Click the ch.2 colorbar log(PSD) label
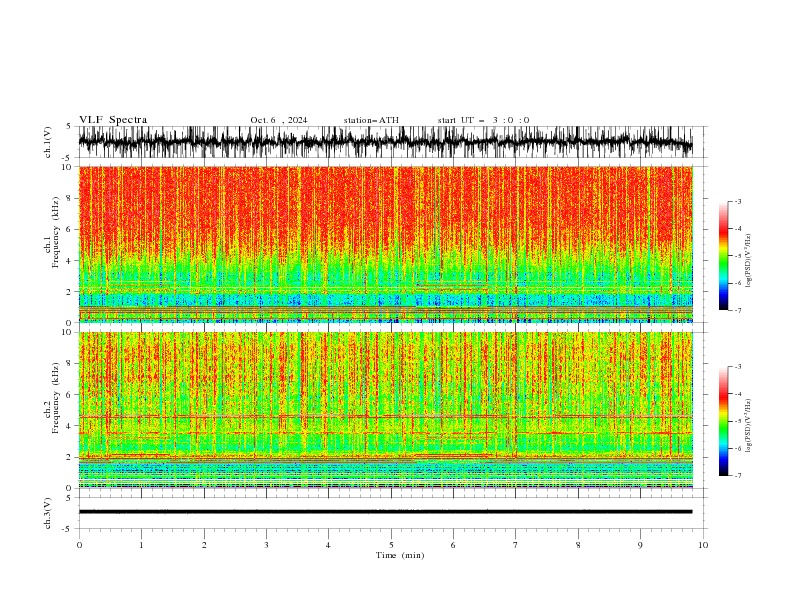 748,426
